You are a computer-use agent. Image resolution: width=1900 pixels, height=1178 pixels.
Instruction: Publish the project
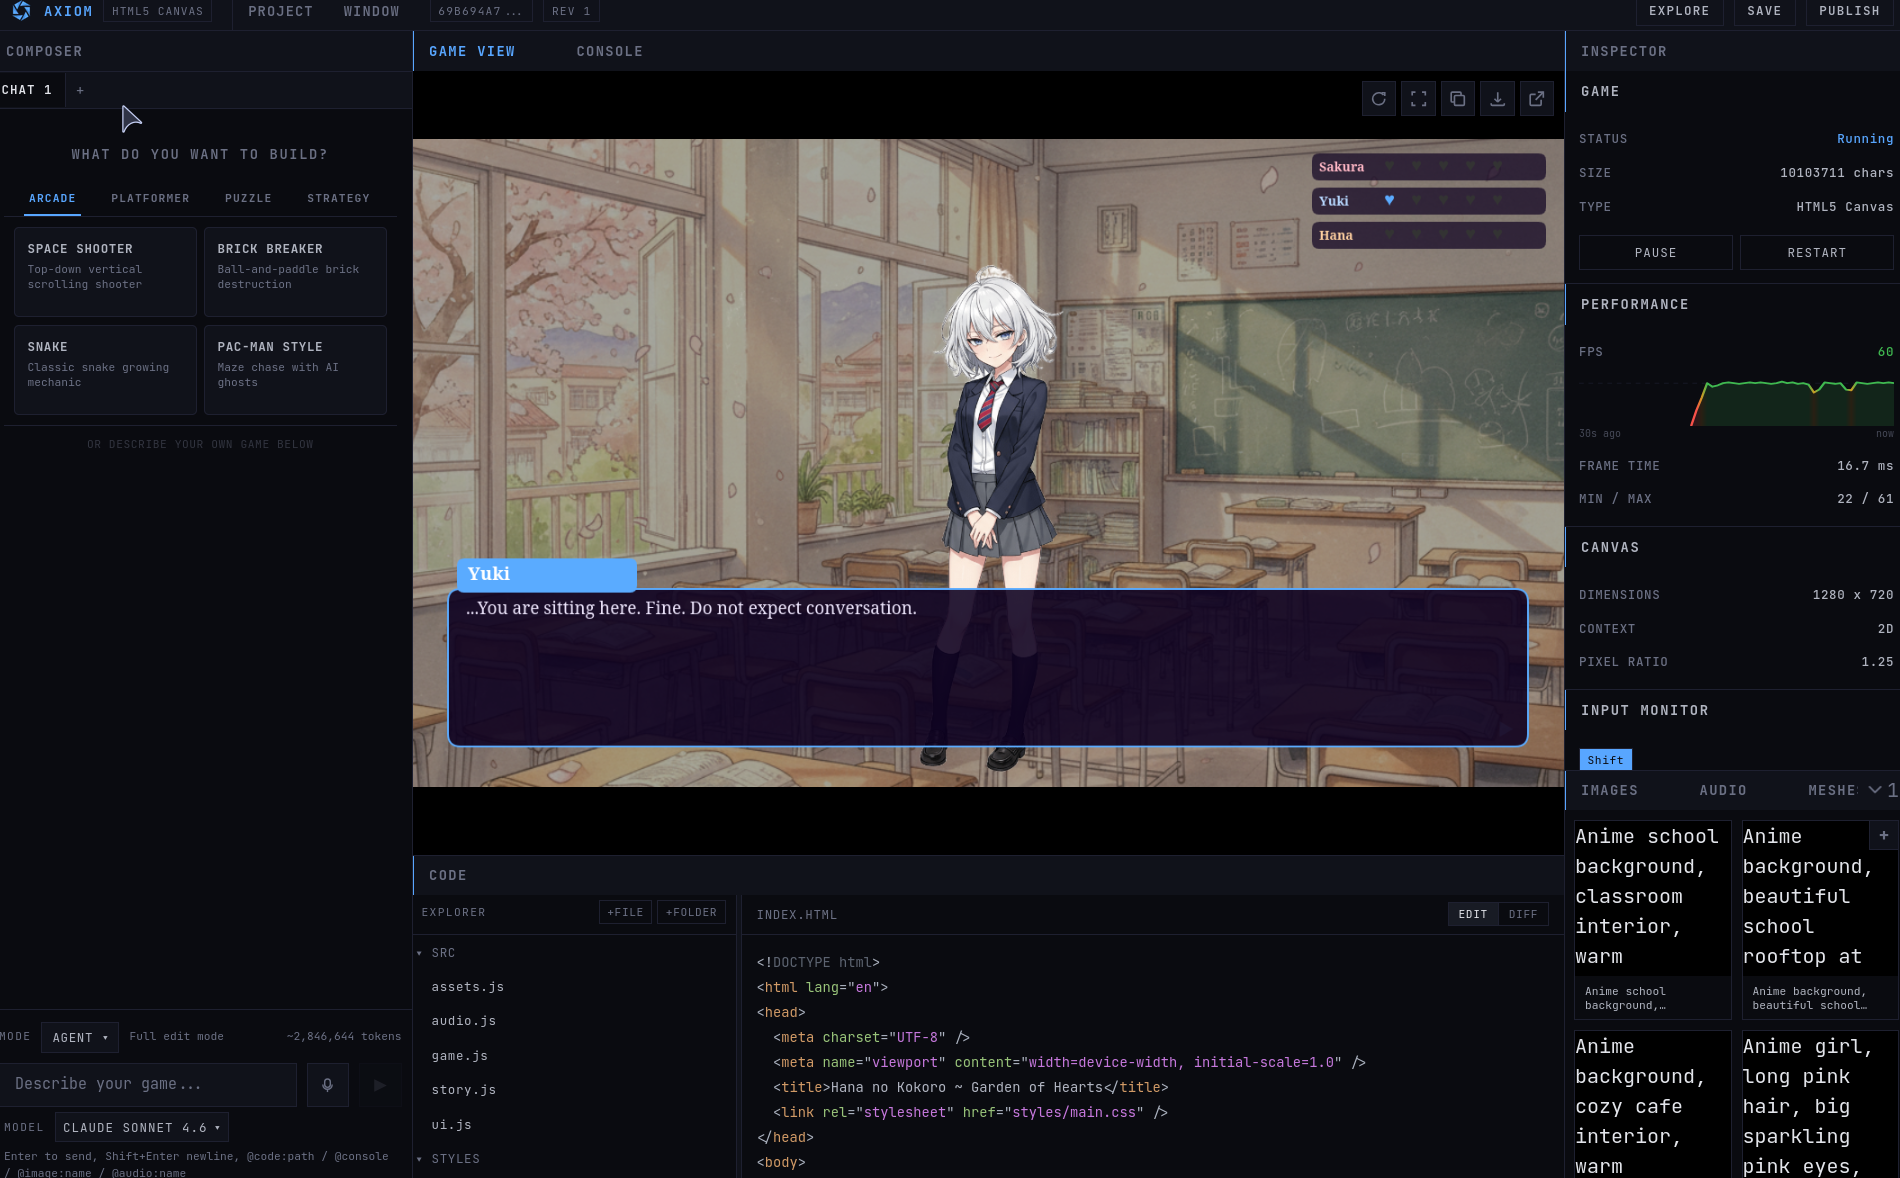point(1849,11)
